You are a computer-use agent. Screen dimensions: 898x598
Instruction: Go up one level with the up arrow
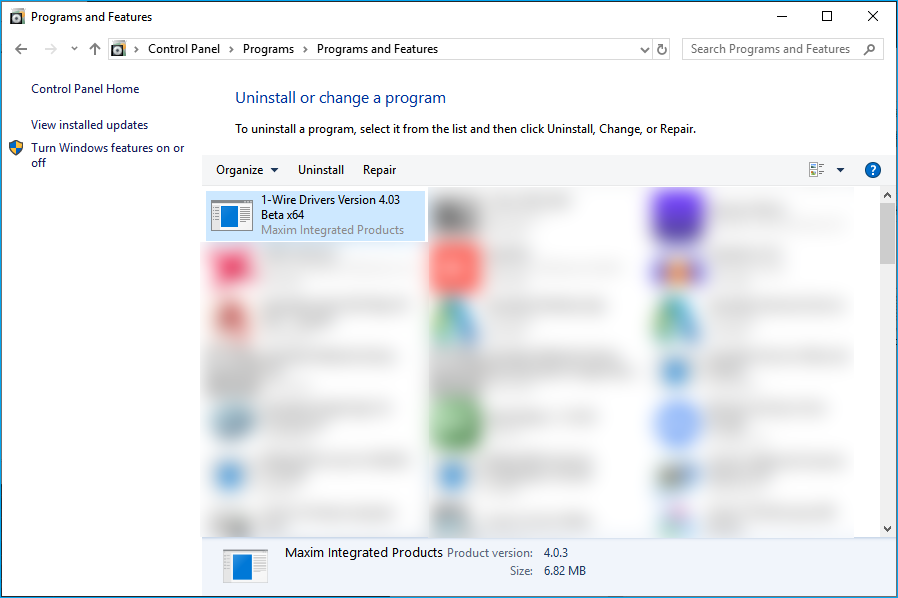click(x=95, y=49)
